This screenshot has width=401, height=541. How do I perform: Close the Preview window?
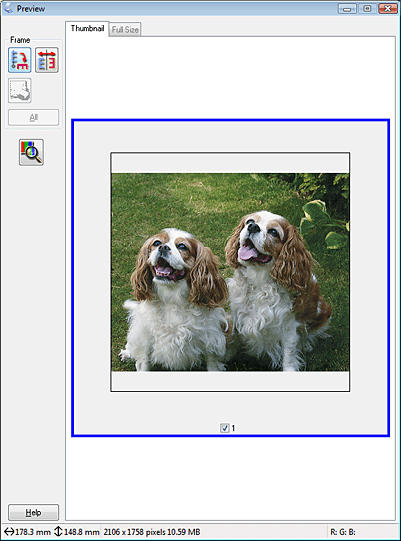point(388,9)
